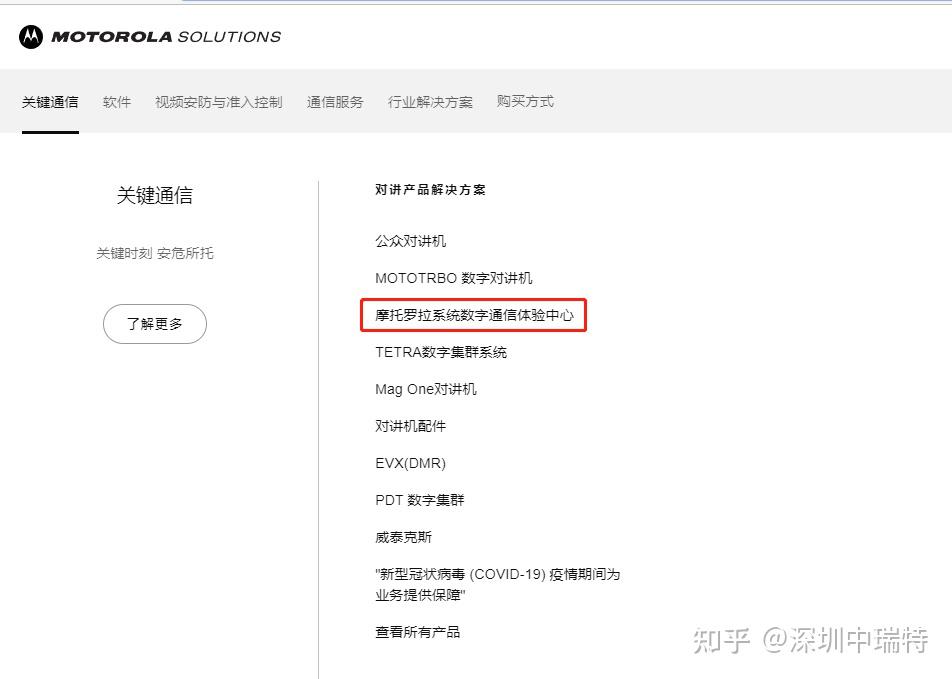
Task: Click the 了解更多 button
Action: coord(155,324)
